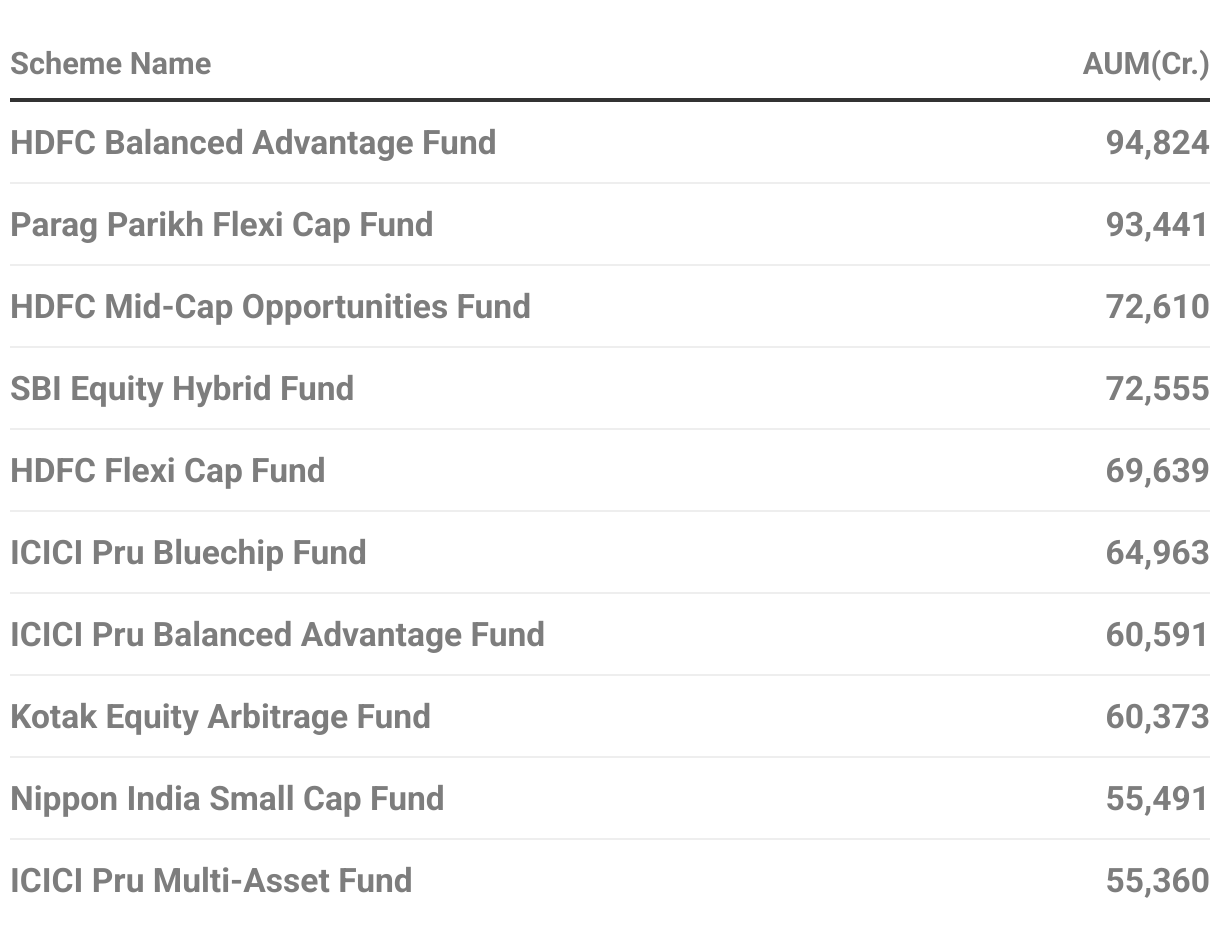Click the 93,441 AUM value
The width and height of the screenshot is (1220, 930).
pyautogui.click(x=1157, y=225)
